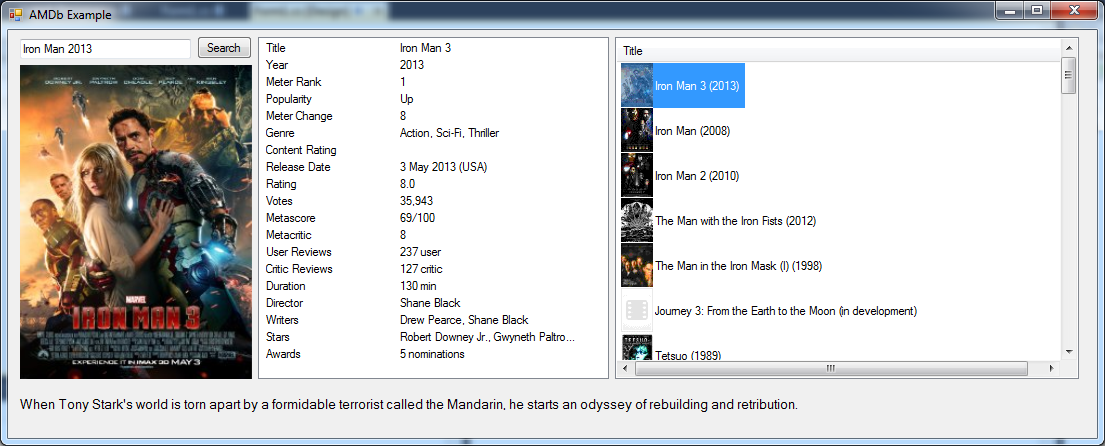Image resolution: width=1105 pixels, height=446 pixels.
Task: Click the Metacritic label
Action: click(288, 235)
